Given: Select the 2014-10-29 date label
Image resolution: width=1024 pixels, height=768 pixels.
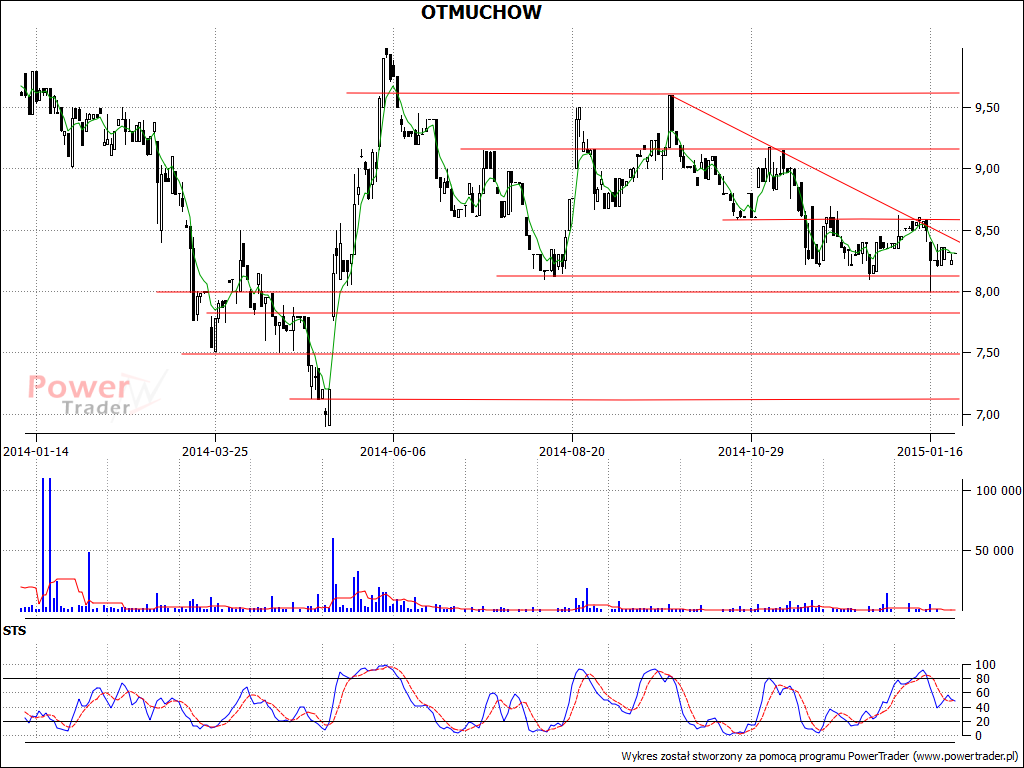Looking at the screenshot, I should 751,451.
